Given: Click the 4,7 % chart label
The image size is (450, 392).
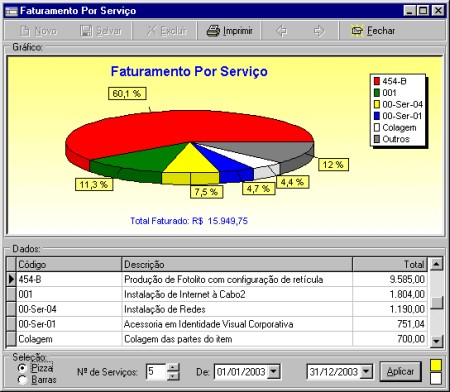Looking at the screenshot, I should (258, 189).
